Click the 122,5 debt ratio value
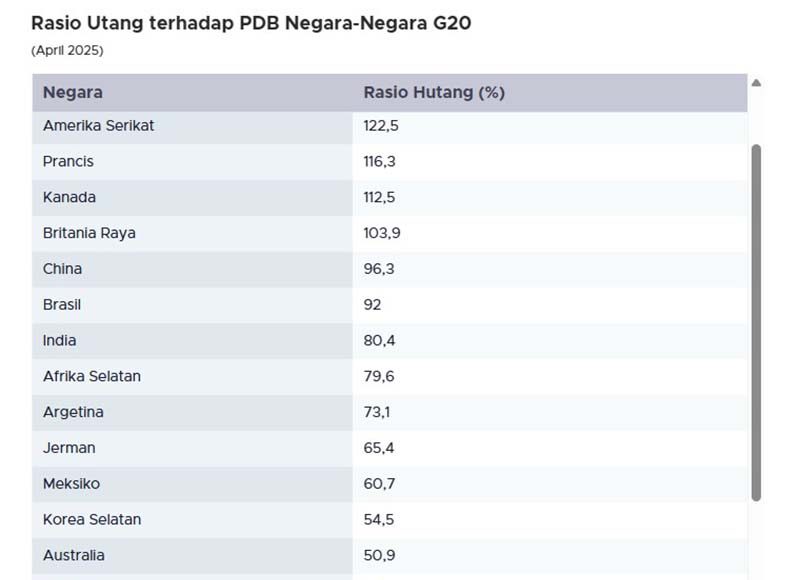This screenshot has height=580, width=800. [381, 126]
